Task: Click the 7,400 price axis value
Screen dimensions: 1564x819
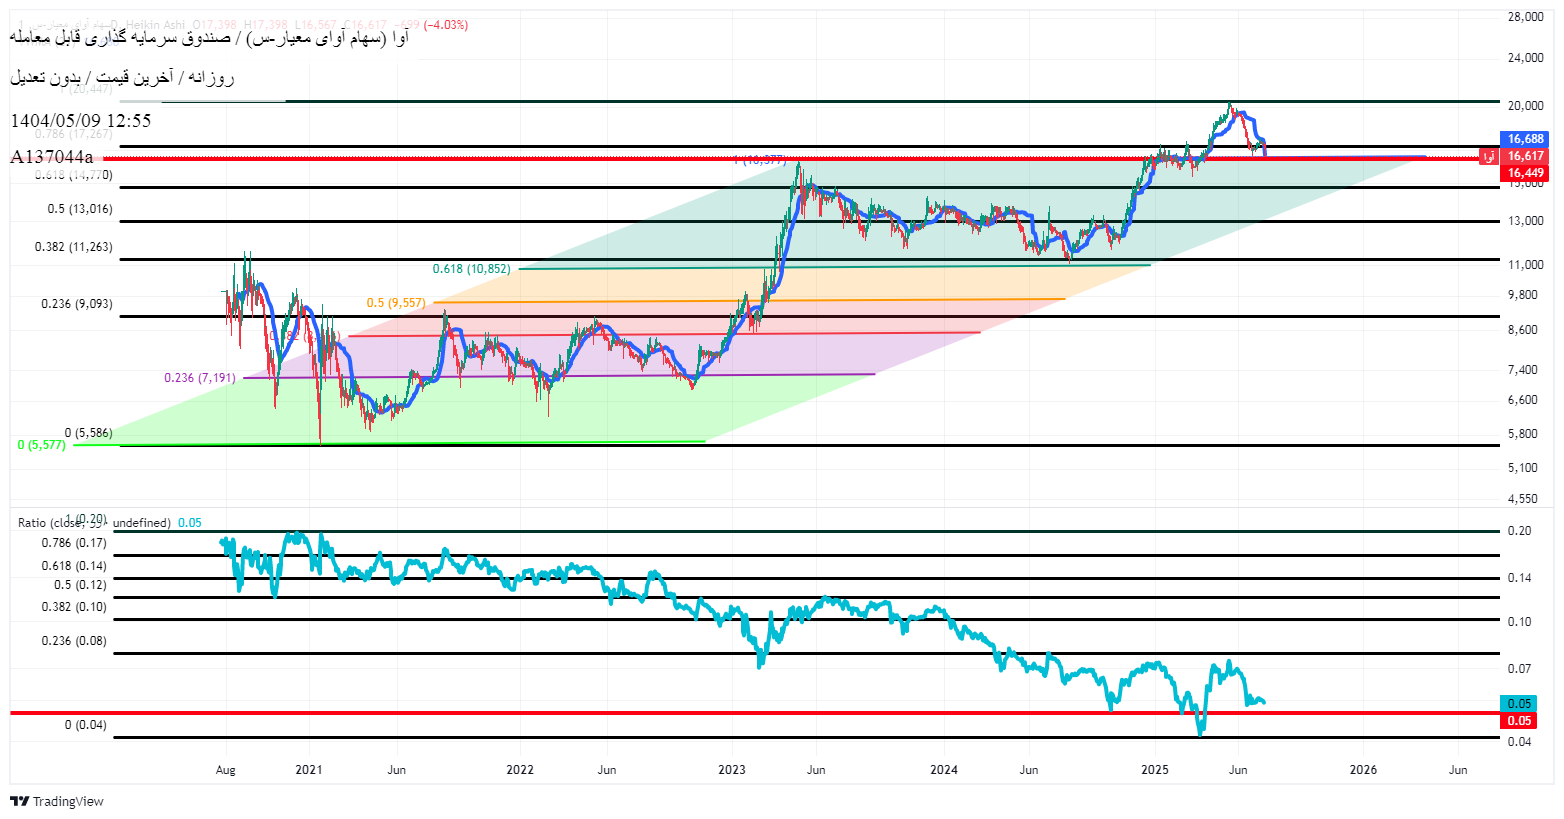Action: click(x=1523, y=370)
